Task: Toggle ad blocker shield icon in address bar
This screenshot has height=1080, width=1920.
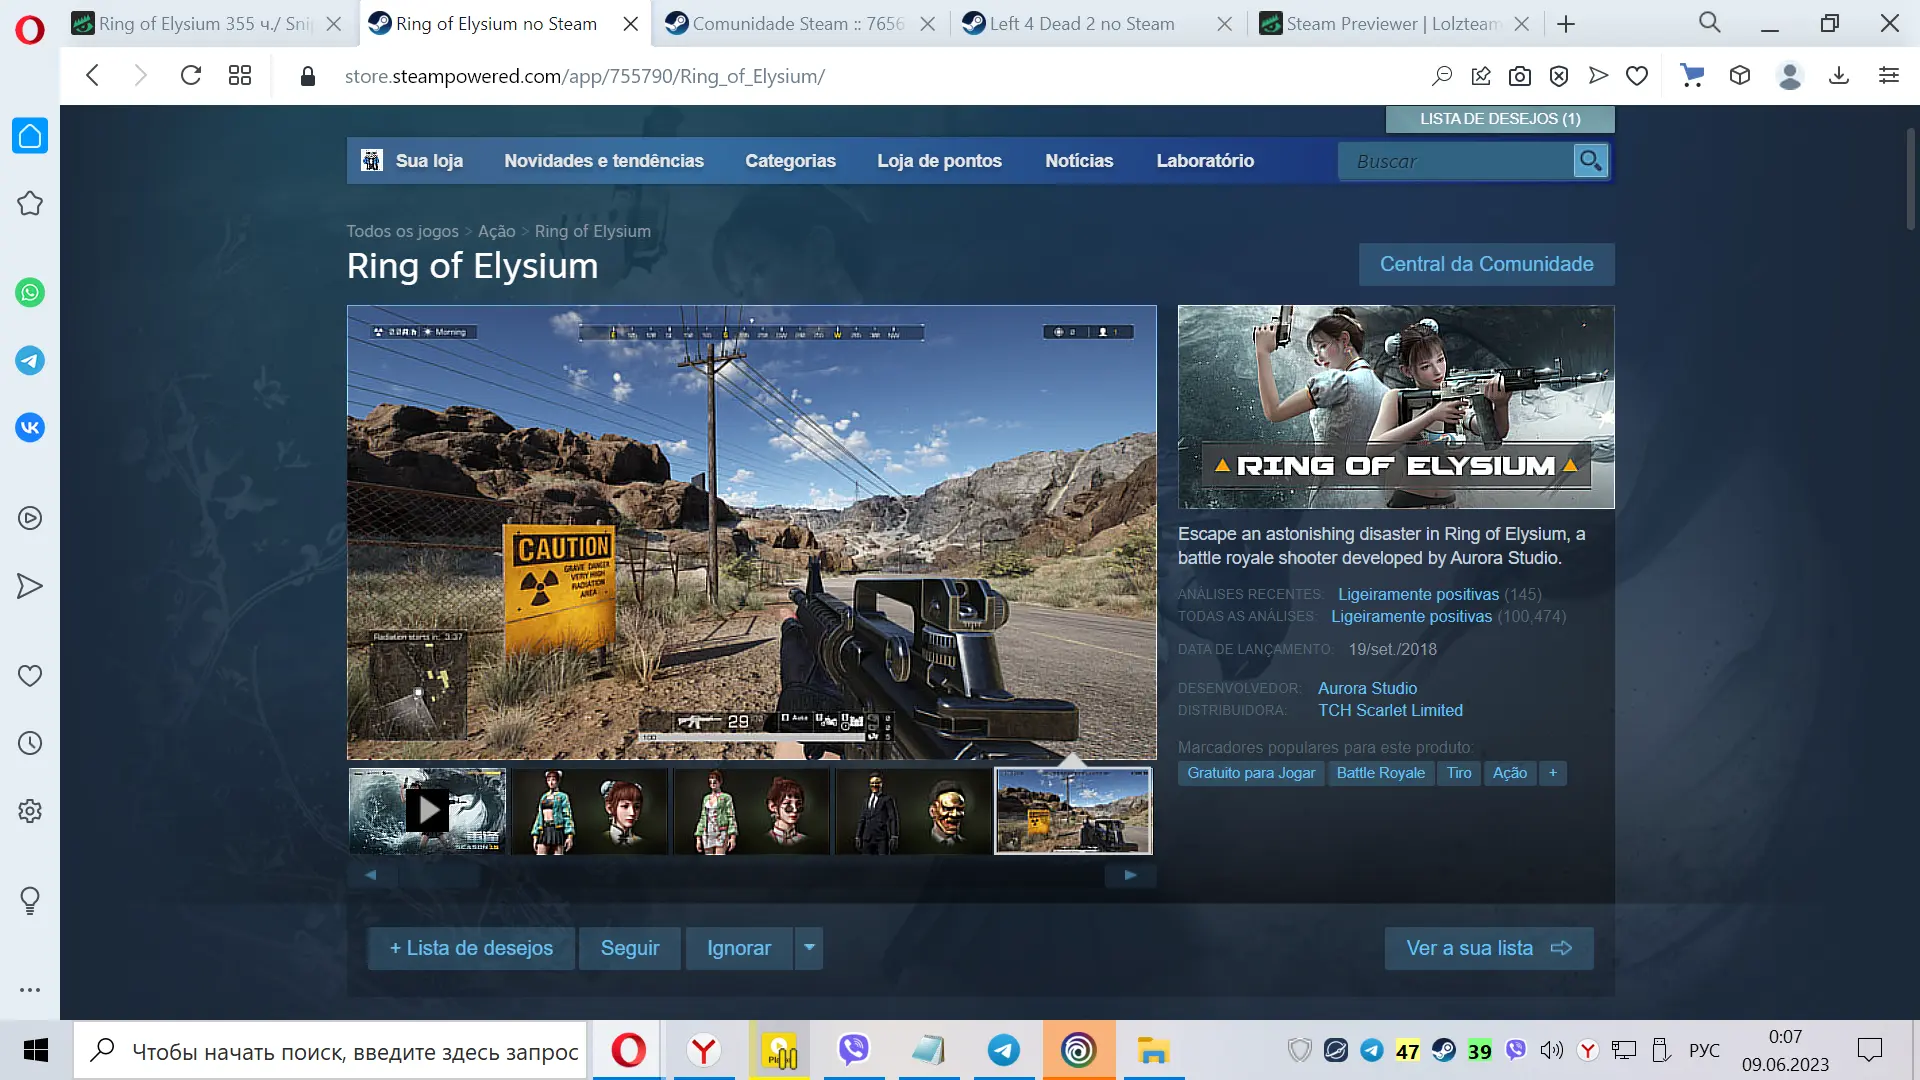Action: pos(1559,76)
